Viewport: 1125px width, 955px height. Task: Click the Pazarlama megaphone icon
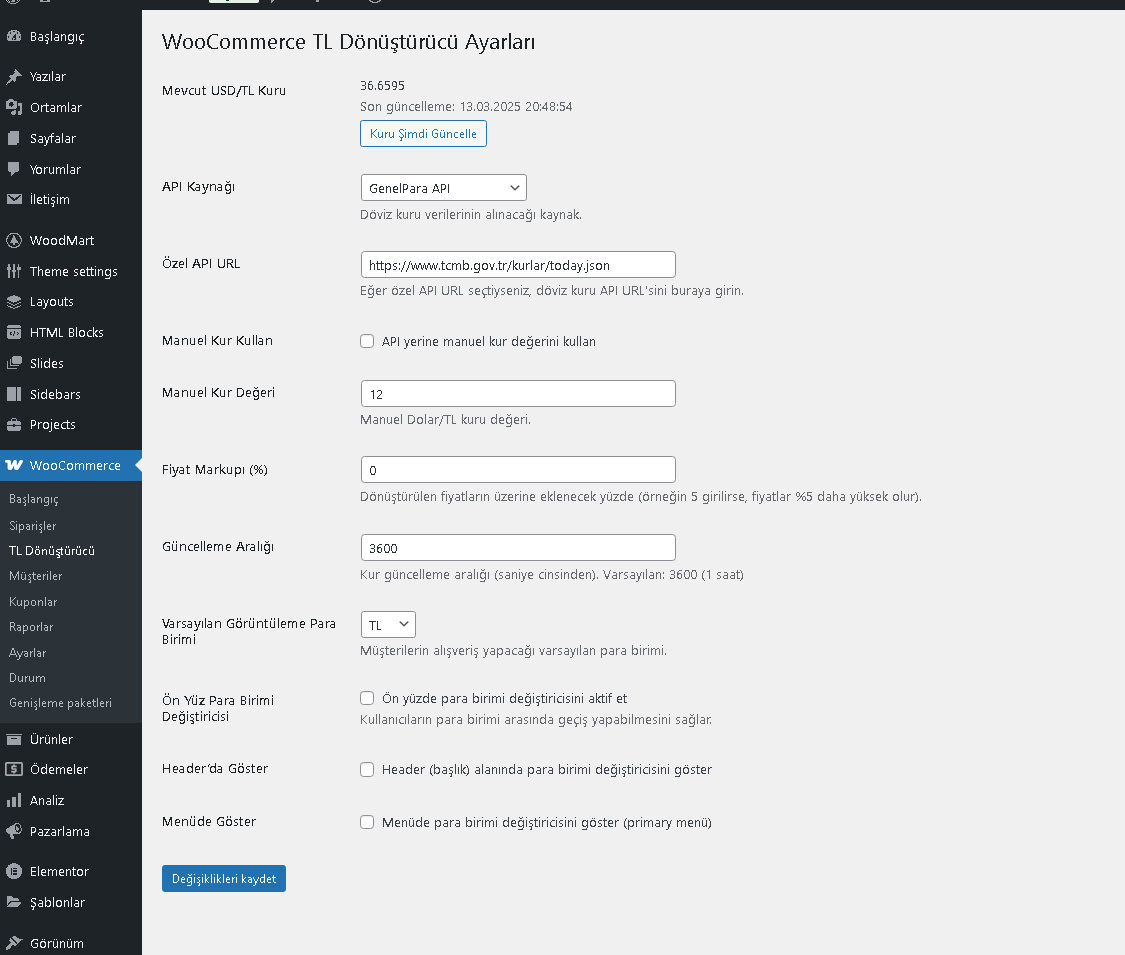(x=14, y=831)
